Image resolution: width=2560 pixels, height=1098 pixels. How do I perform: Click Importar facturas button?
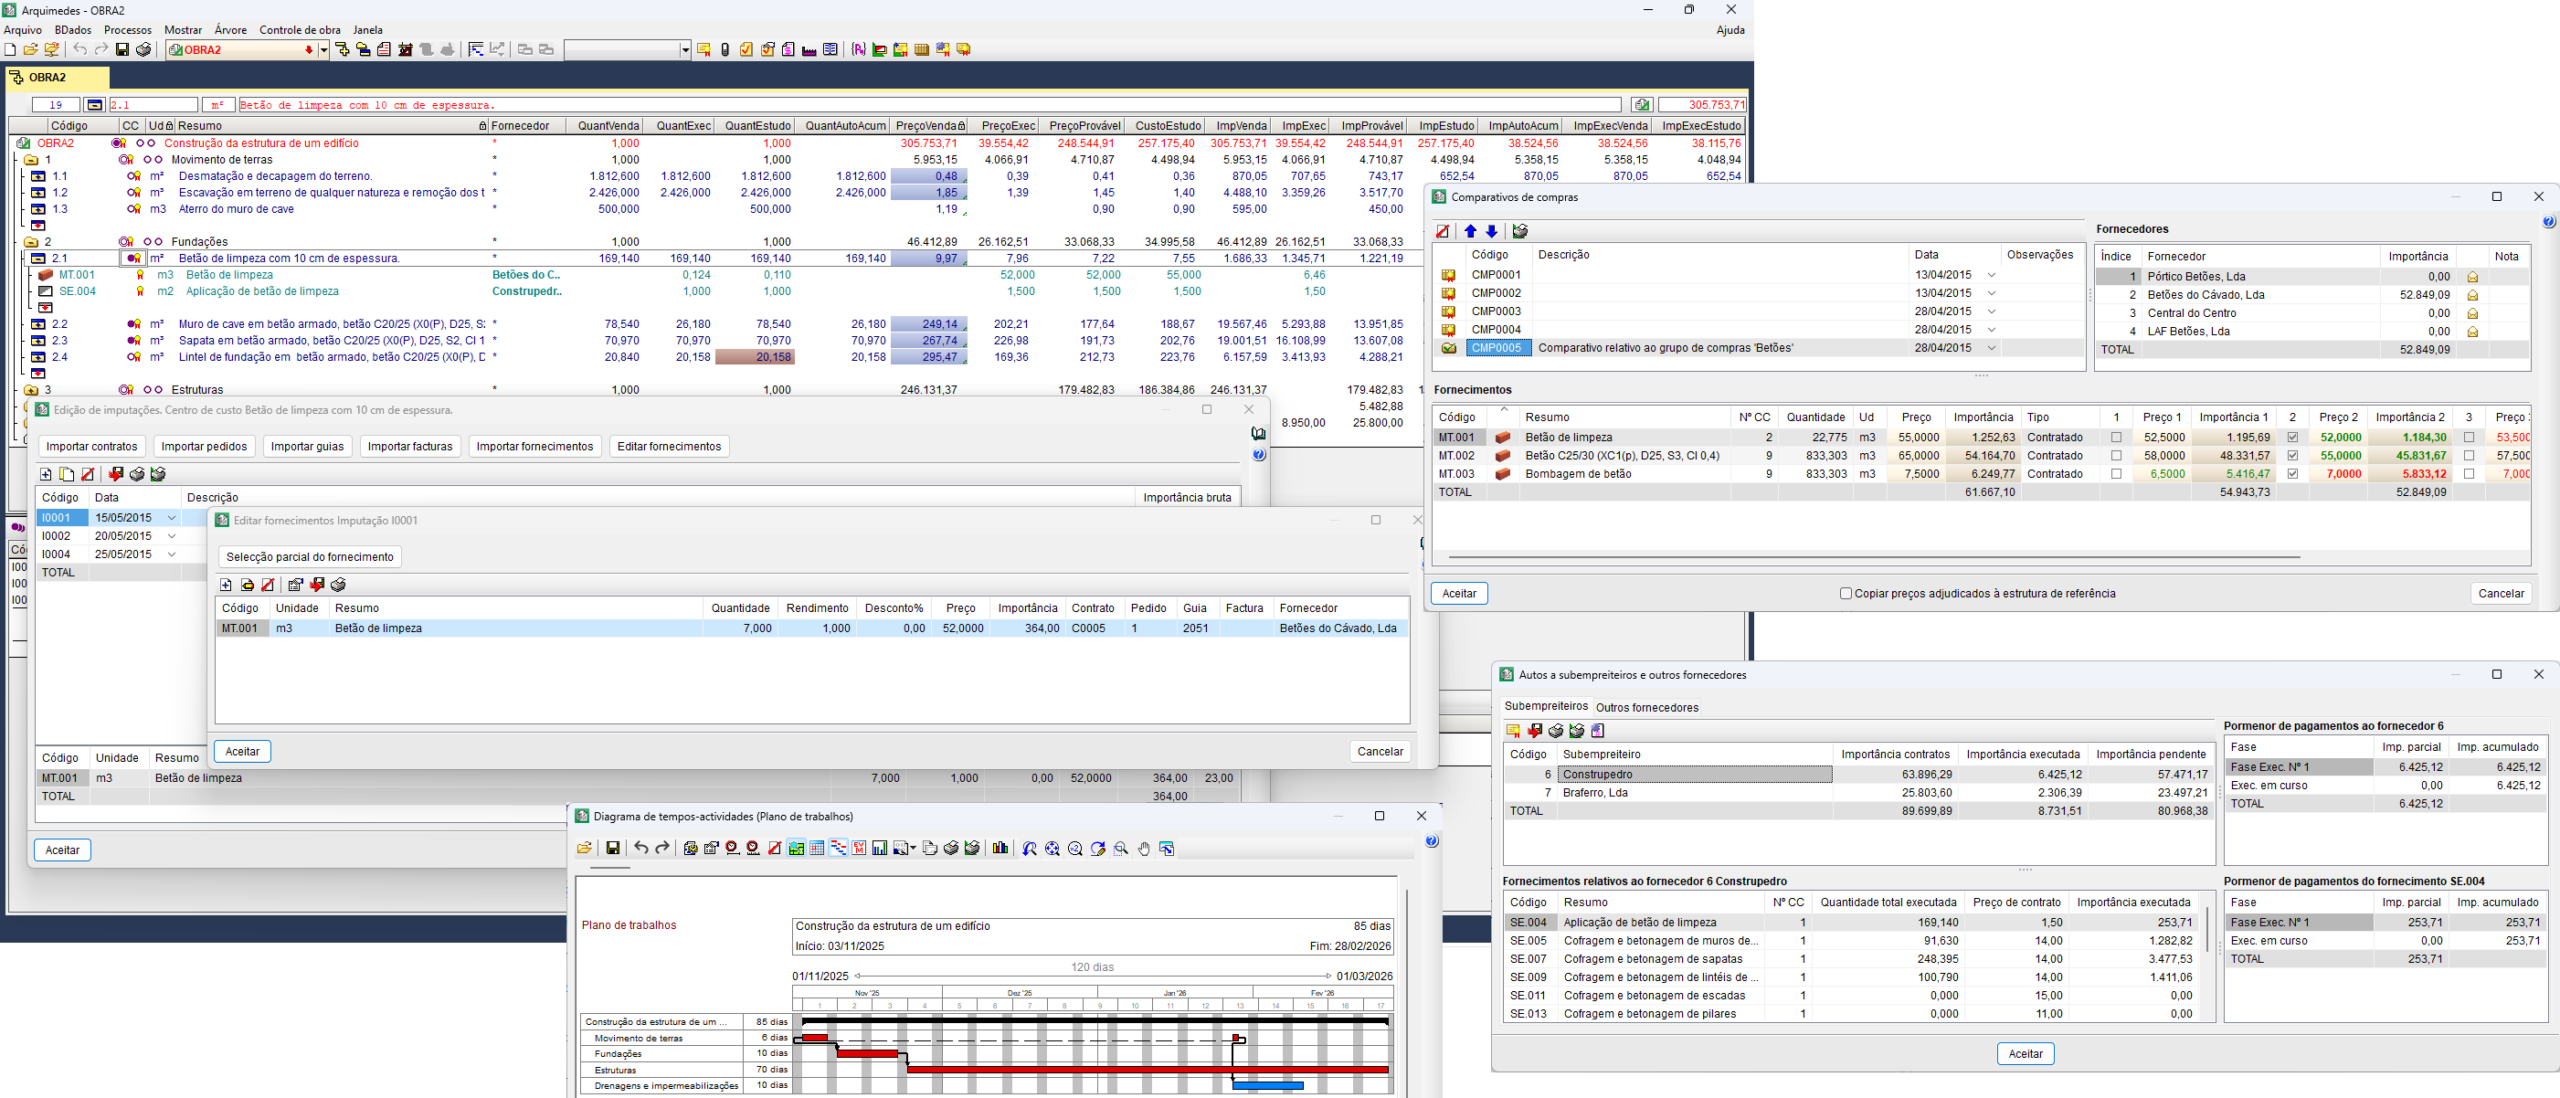pos(409,446)
